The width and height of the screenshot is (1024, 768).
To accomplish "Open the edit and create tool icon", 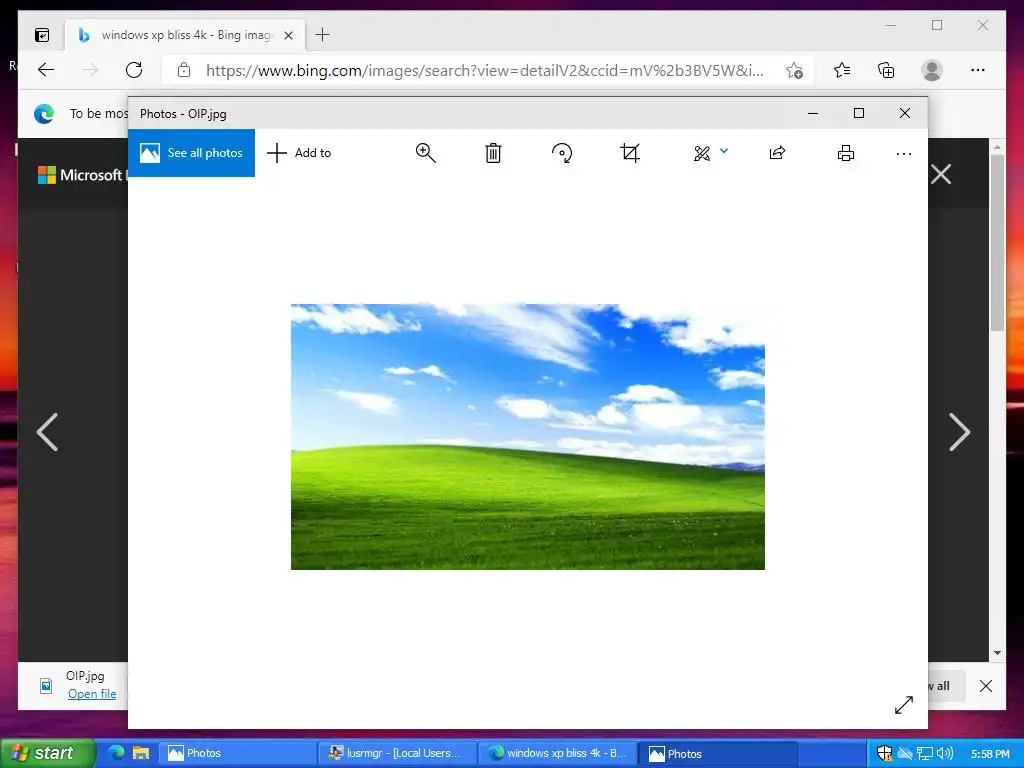I will [x=701, y=153].
